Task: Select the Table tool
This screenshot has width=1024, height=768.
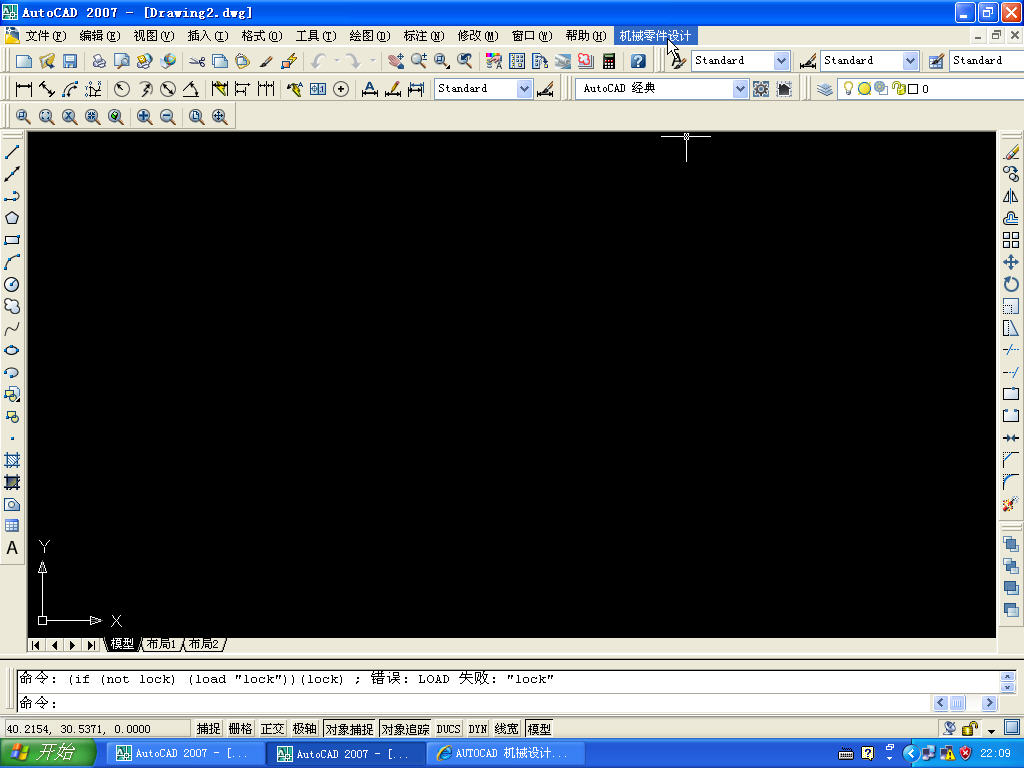Action: (12, 526)
